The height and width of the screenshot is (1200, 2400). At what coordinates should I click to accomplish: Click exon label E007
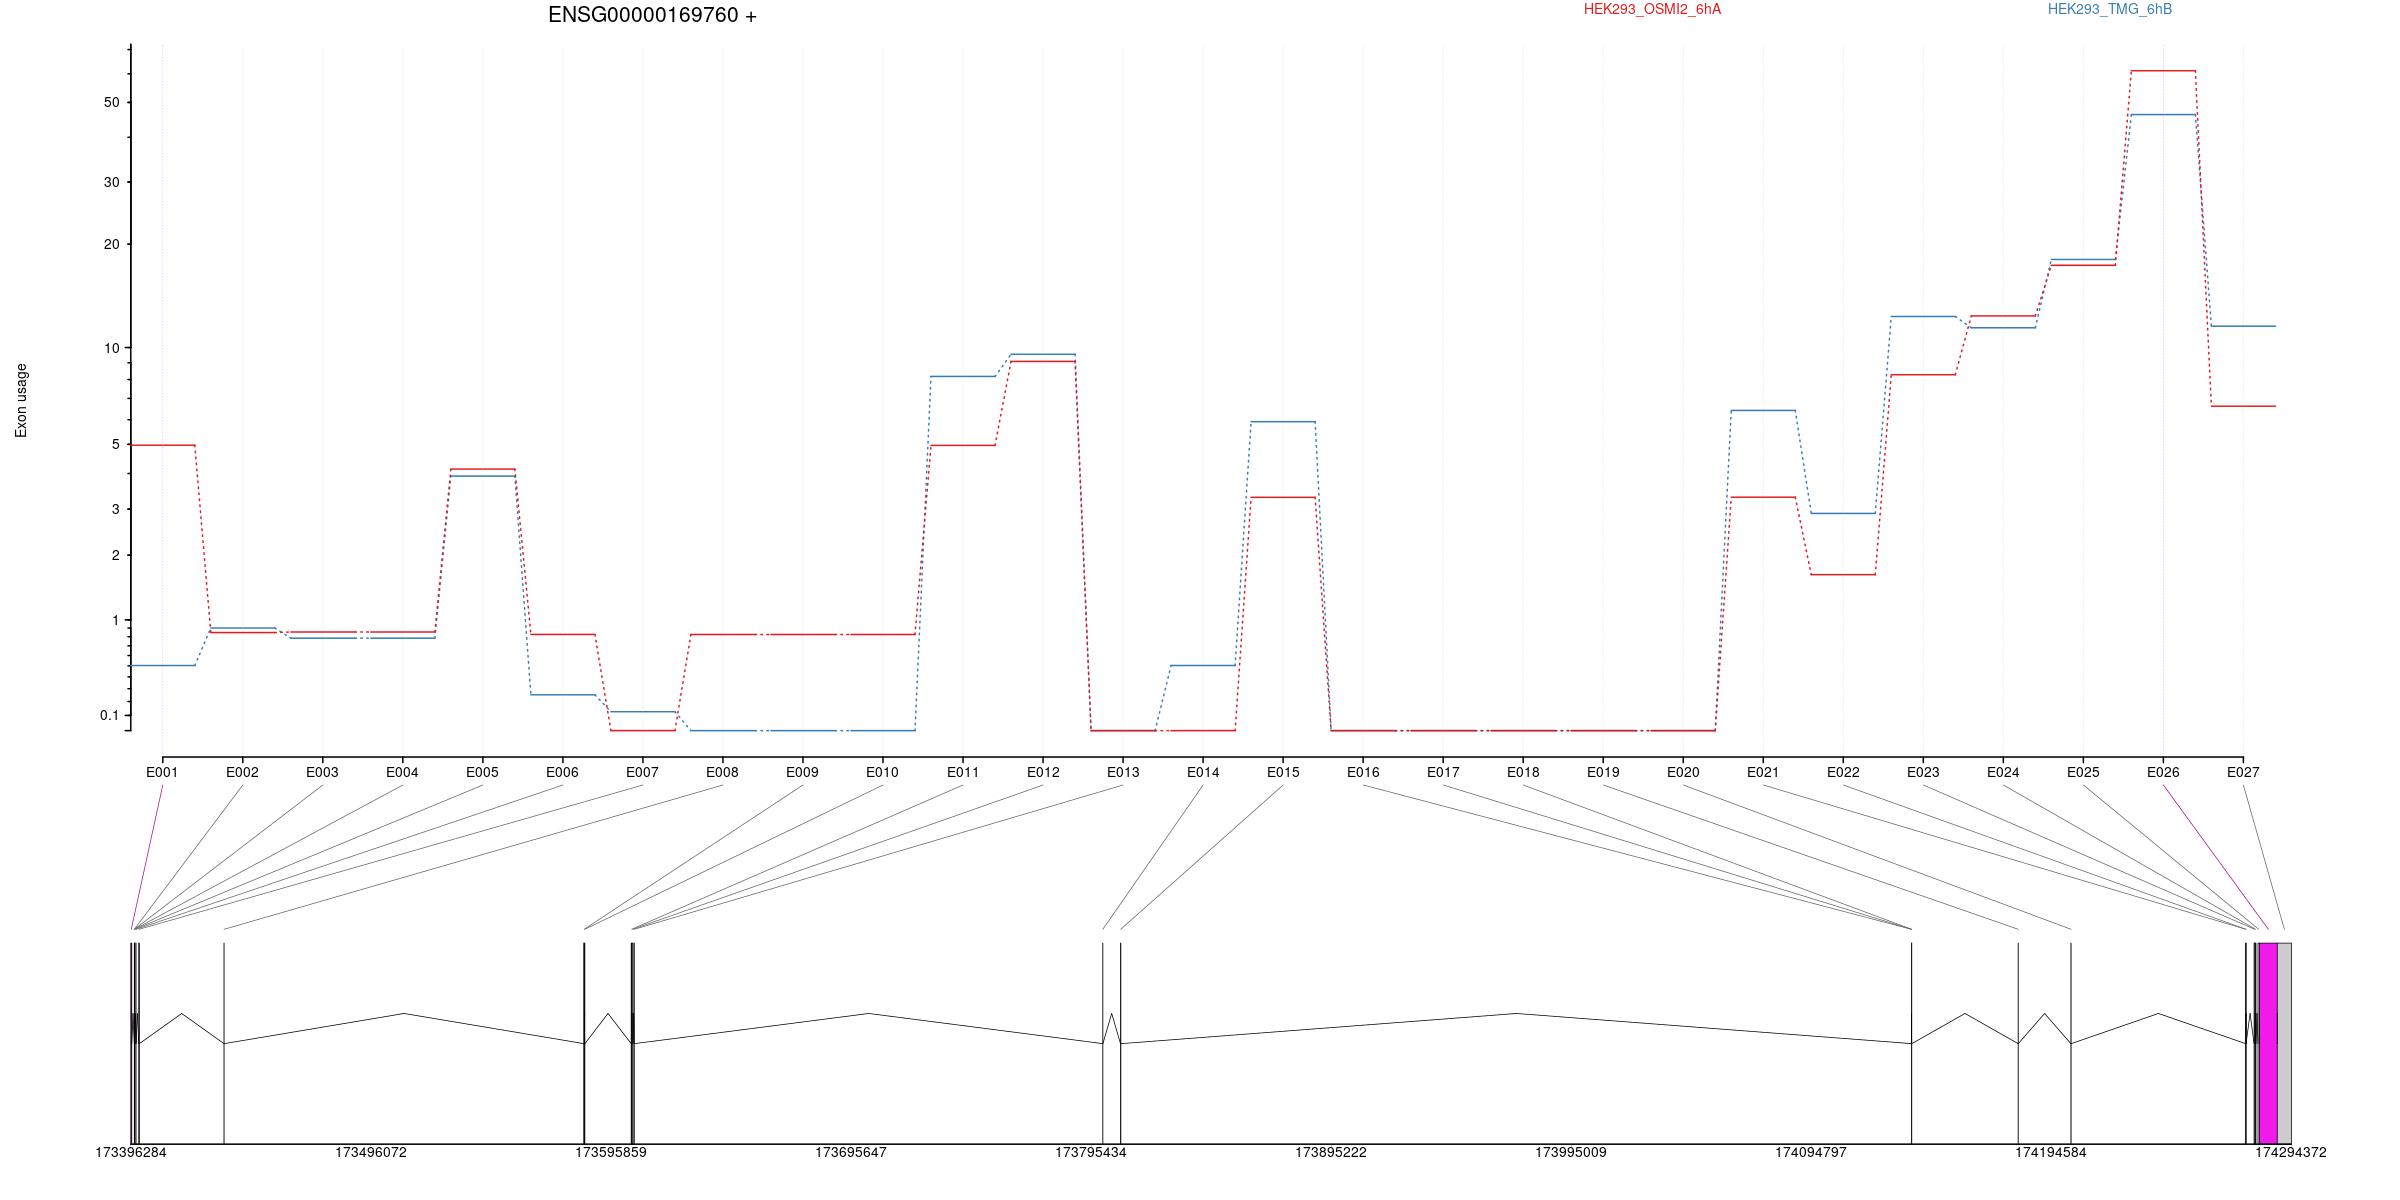642,772
